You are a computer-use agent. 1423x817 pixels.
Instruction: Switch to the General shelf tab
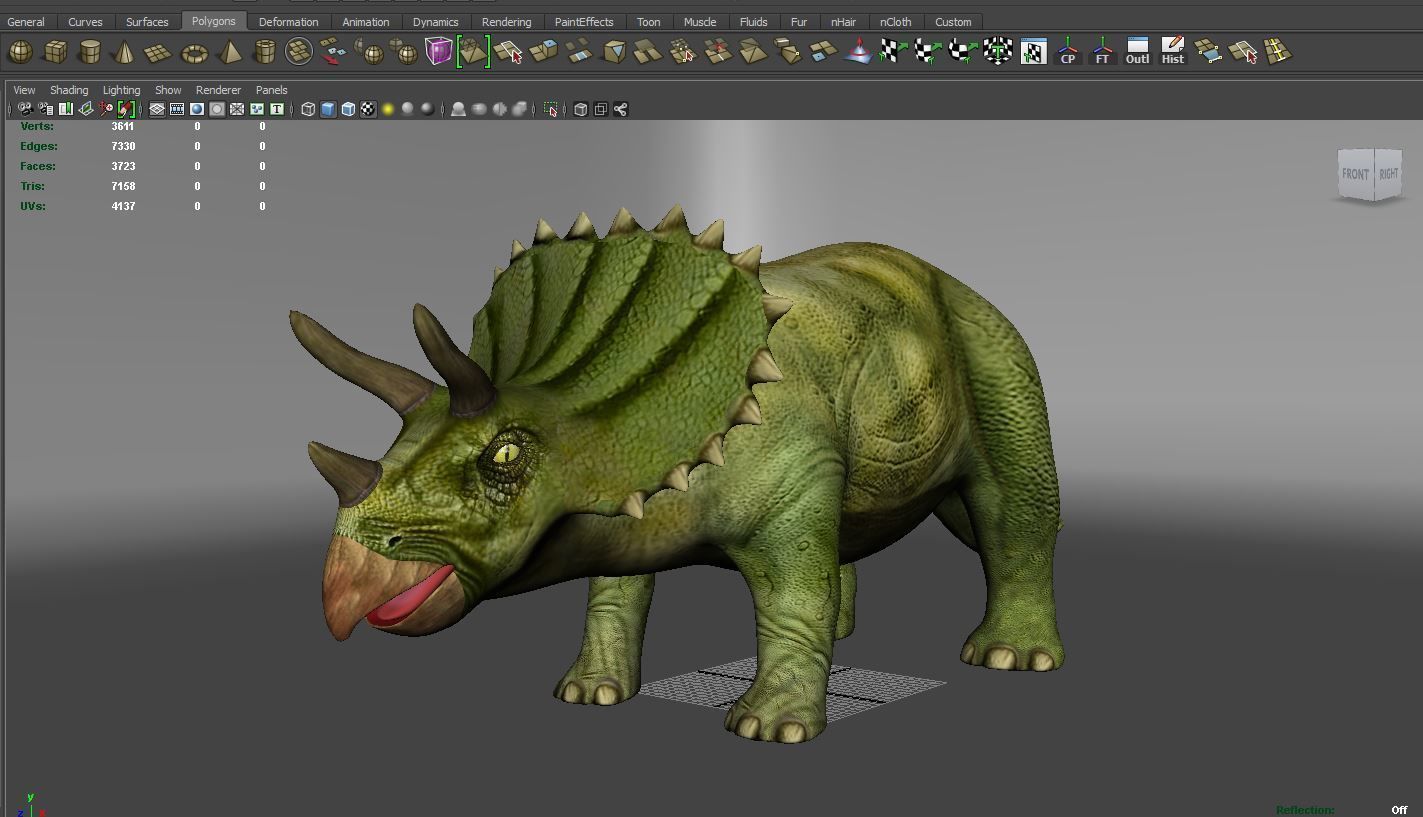tap(26, 21)
